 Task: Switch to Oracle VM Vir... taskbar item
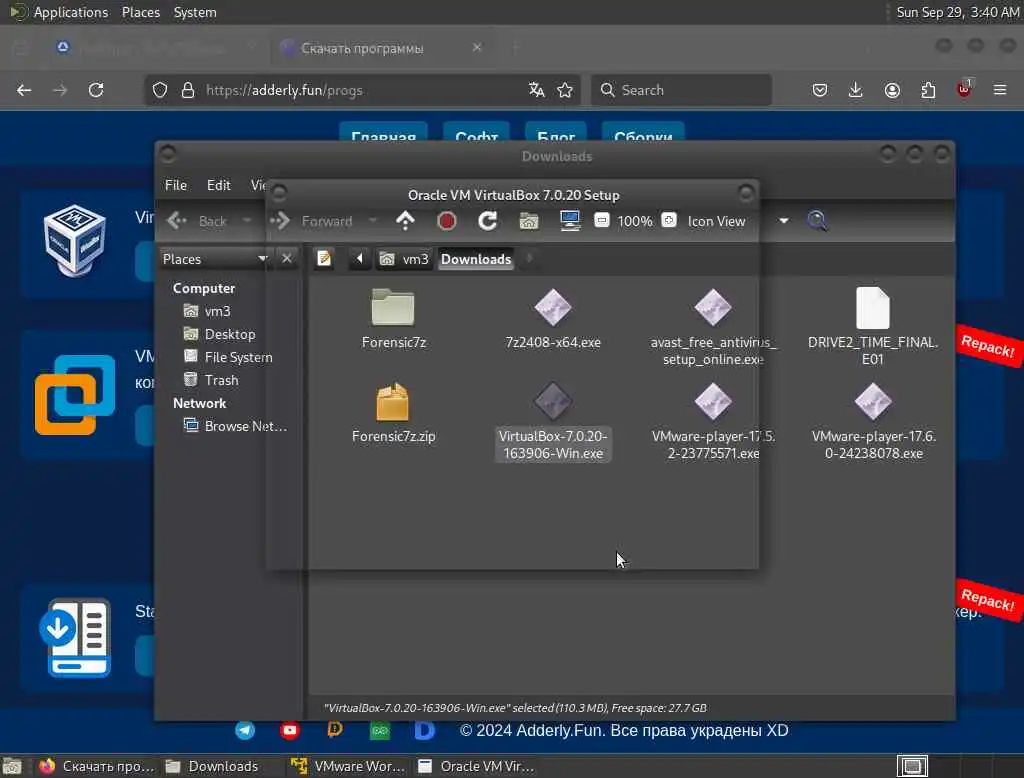(477, 766)
